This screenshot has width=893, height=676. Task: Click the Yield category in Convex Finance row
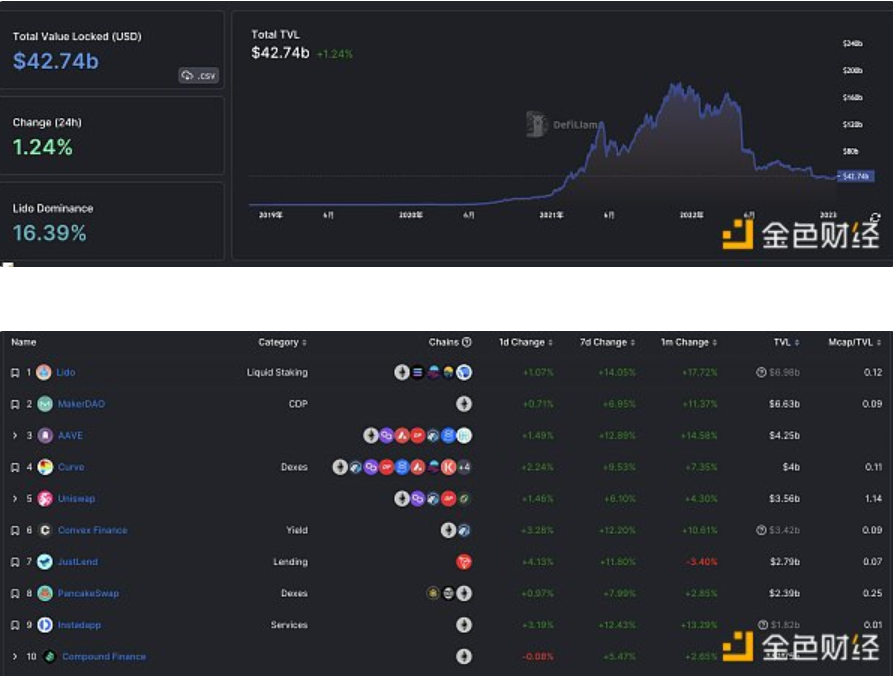(297, 531)
